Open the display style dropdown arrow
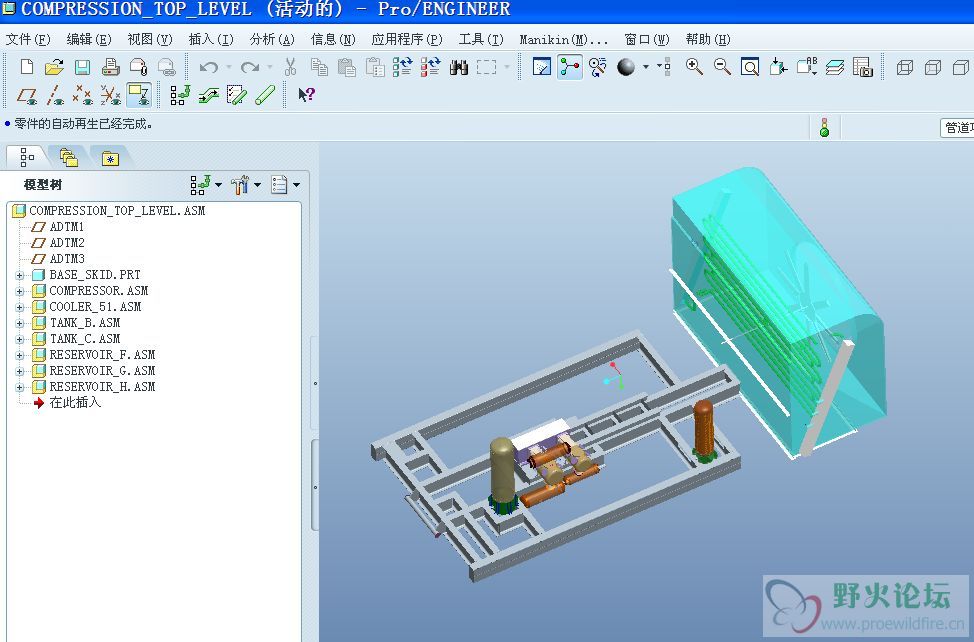 [646, 66]
